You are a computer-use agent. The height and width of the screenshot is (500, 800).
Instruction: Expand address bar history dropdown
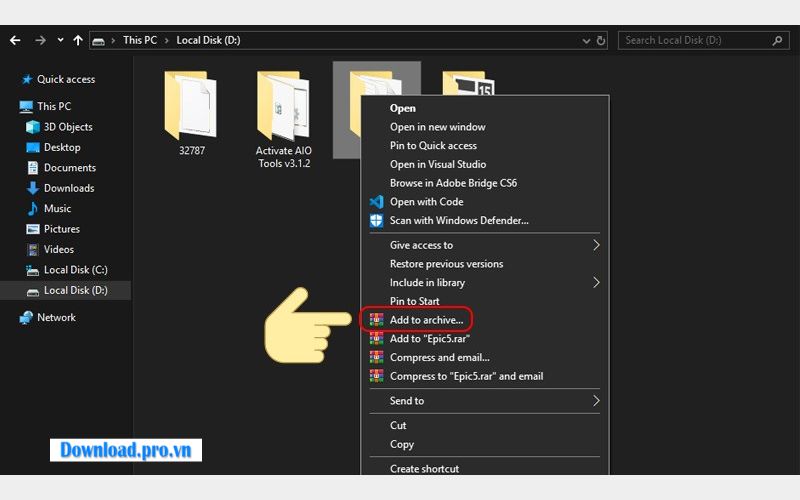pos(586,41)
